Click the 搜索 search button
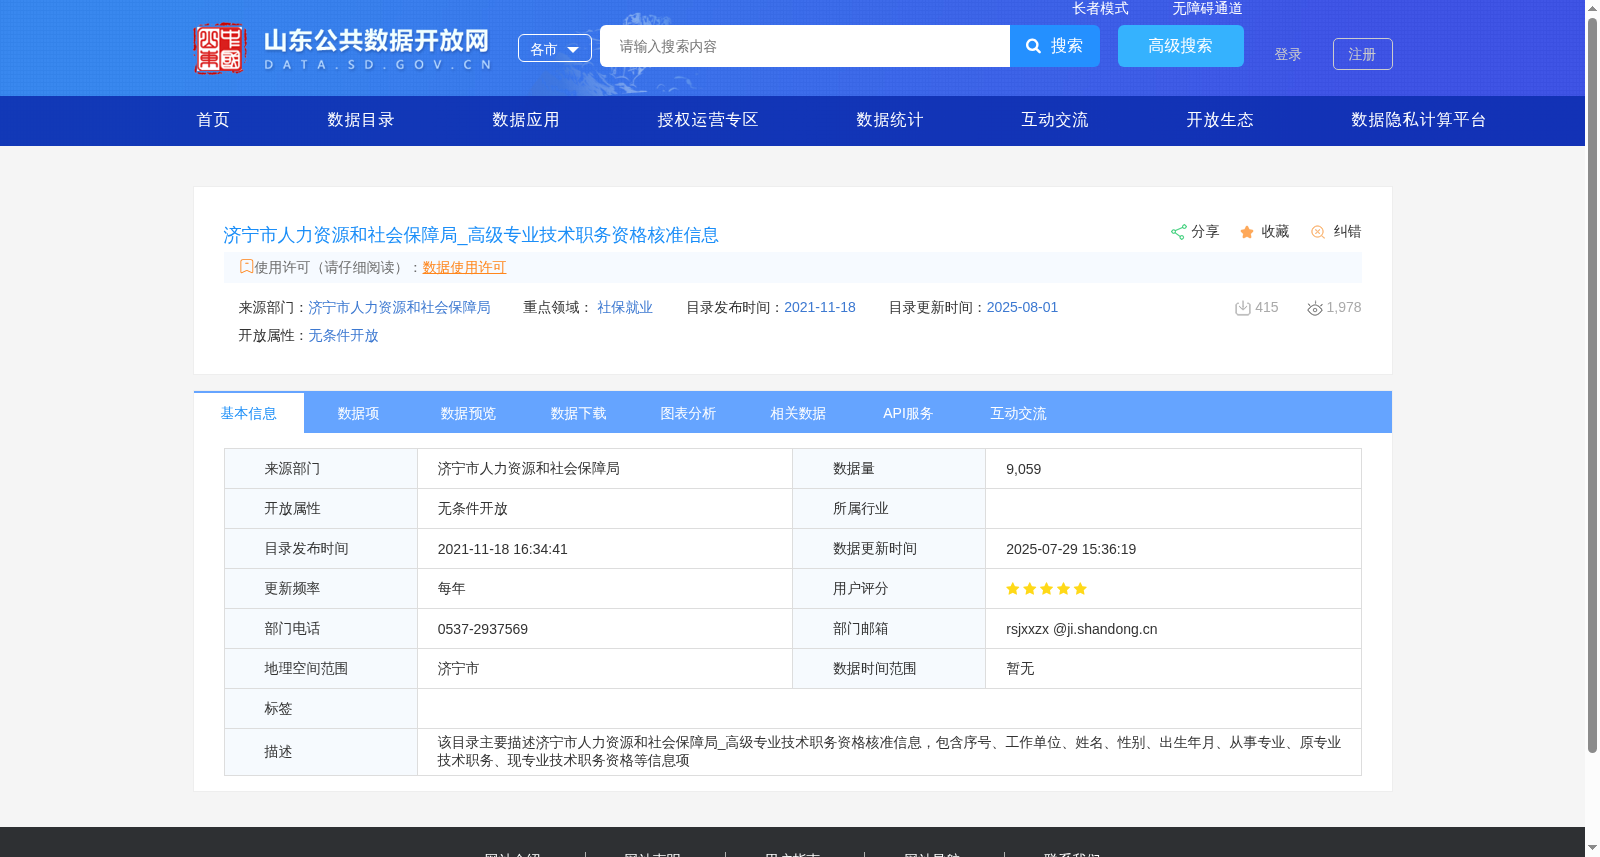Image resolution: width=1600 pixels, height=857 pixels. click(x=1055, y=46)
